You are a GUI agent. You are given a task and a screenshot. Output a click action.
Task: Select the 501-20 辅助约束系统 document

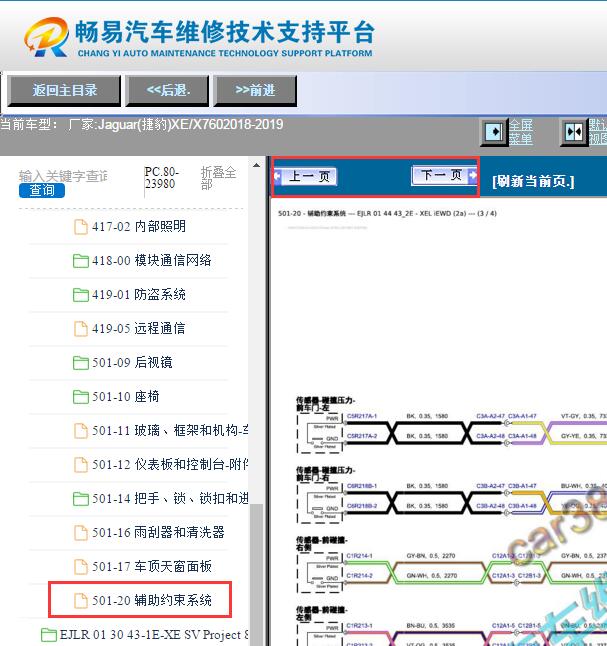click(151, 600)
